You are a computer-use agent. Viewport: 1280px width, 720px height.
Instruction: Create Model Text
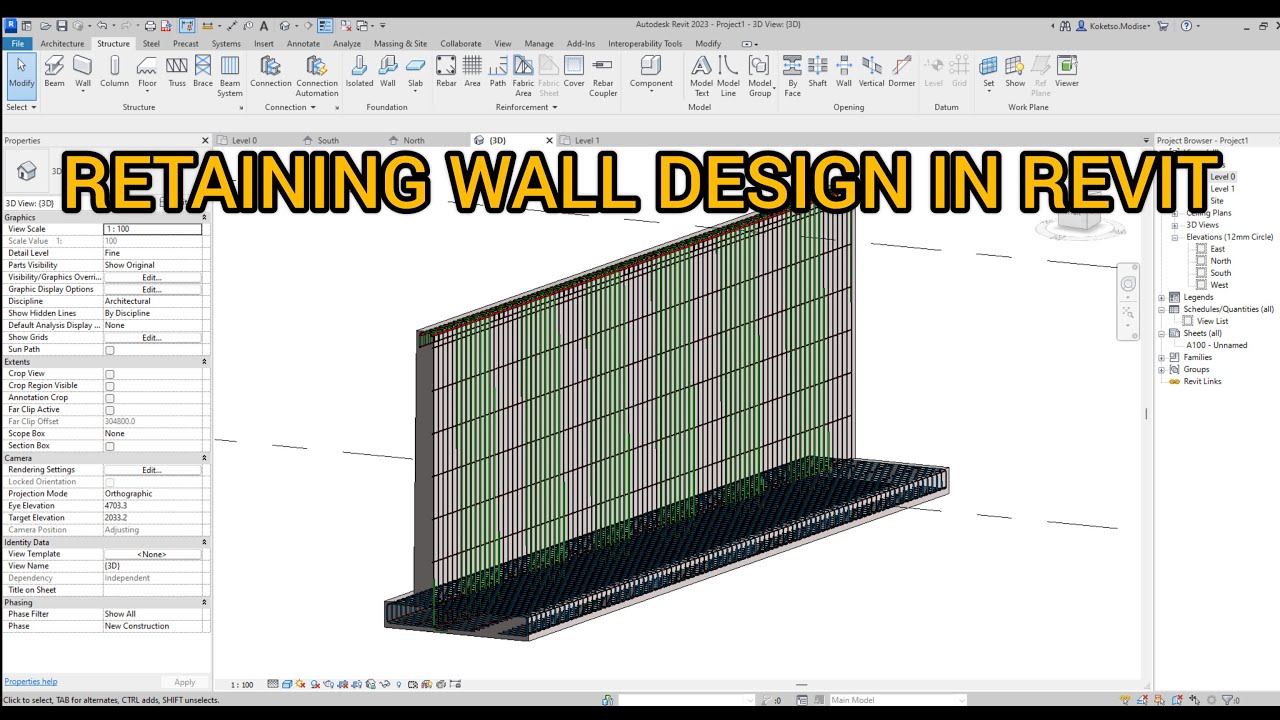702,76
